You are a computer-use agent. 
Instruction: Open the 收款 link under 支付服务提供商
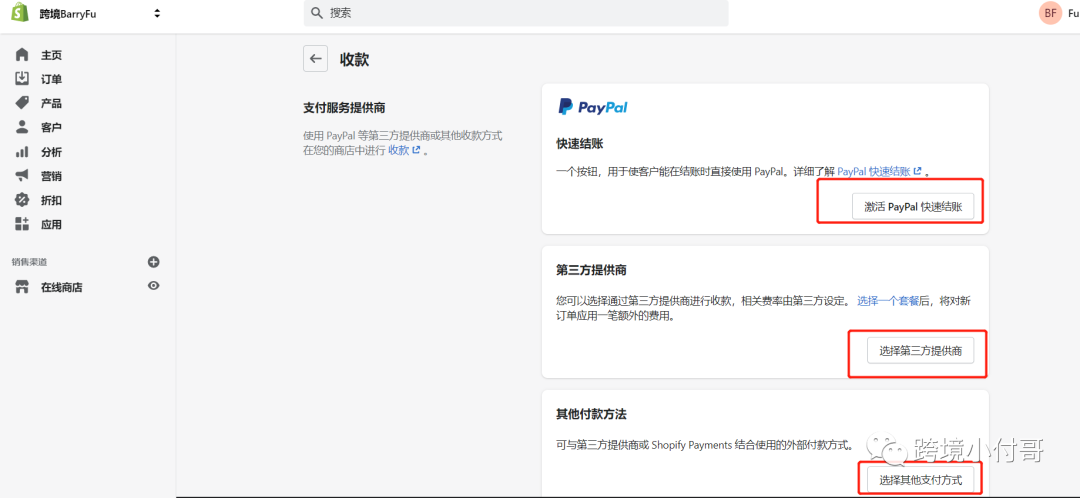tap(404, 149)
